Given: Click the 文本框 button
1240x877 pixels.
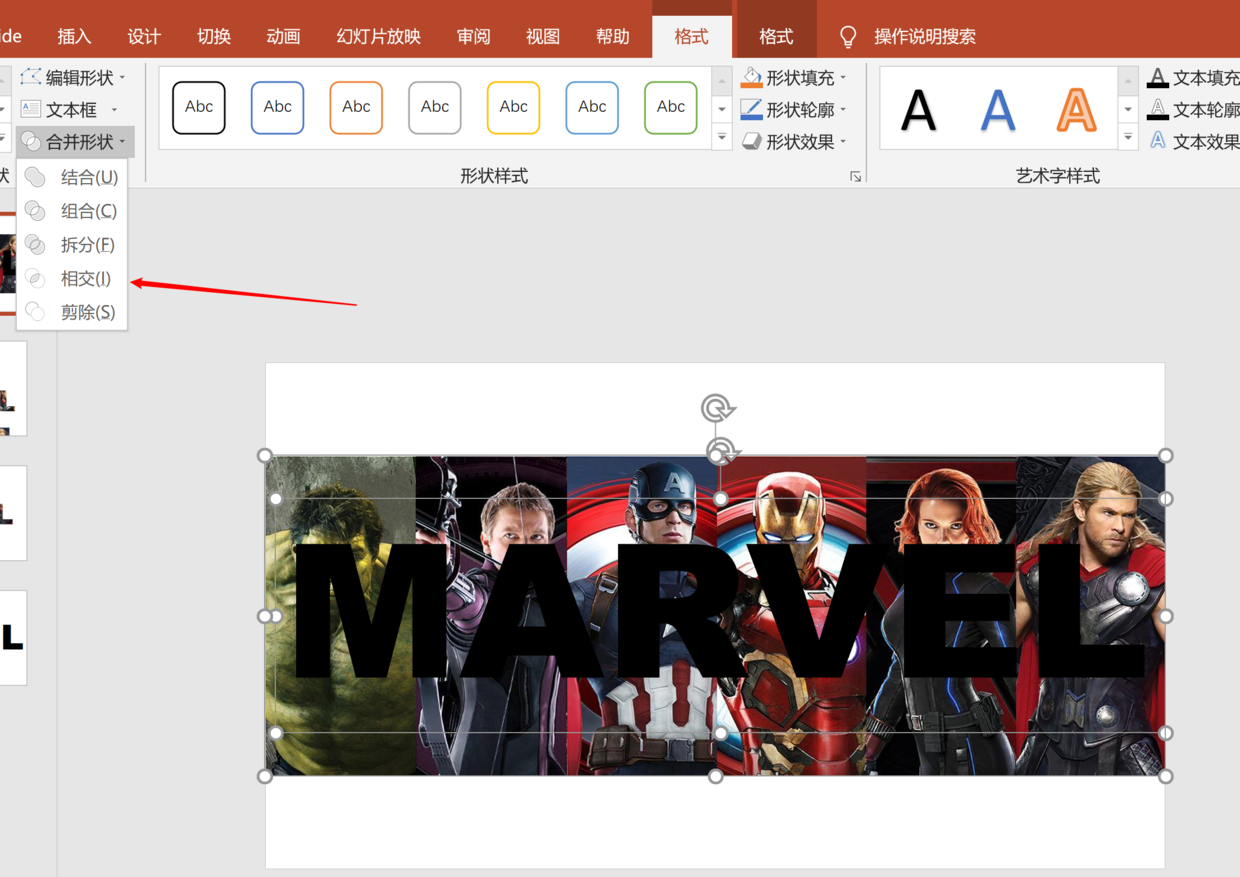Looking at the screenshot, I should (x=70, y=109).
